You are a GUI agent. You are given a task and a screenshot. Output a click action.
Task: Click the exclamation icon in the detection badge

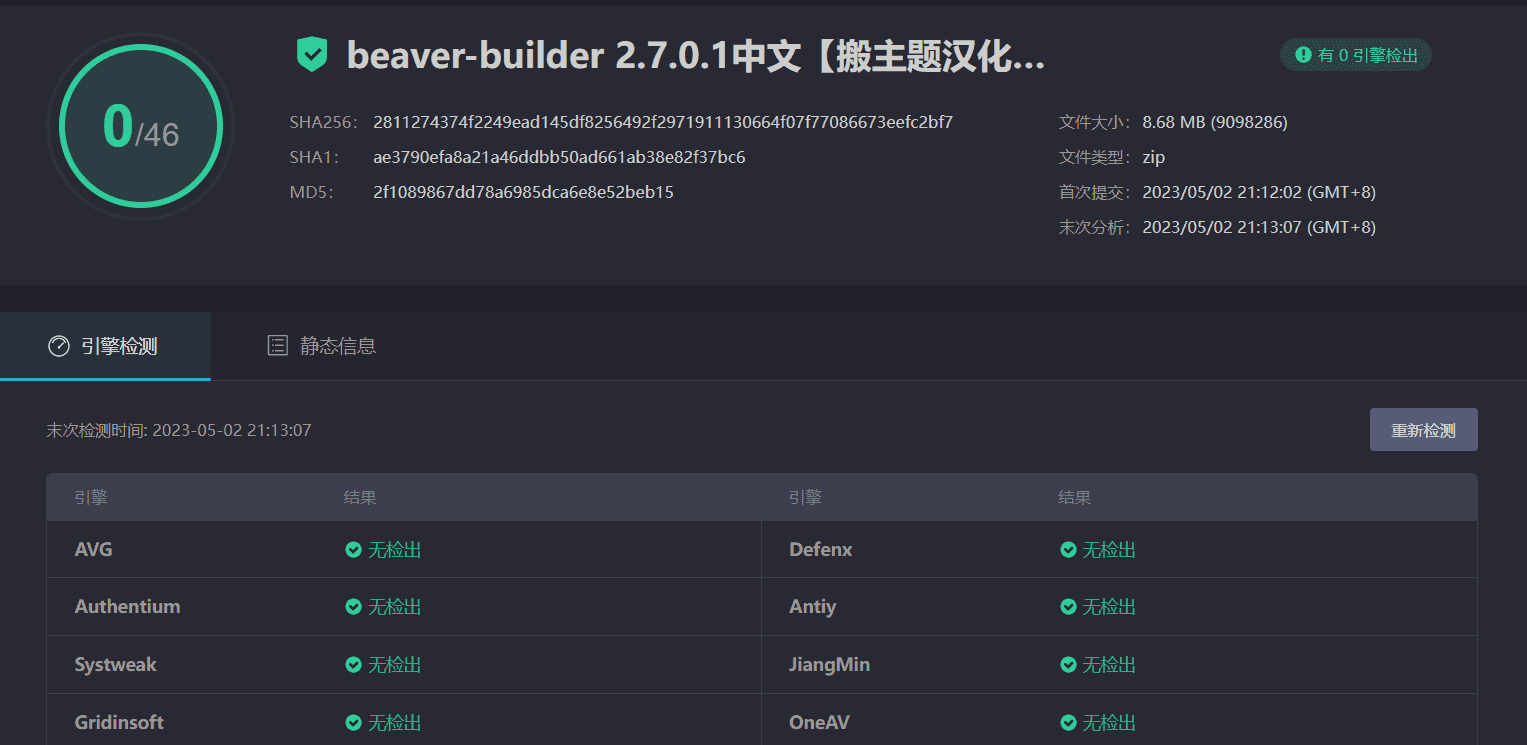pyautogui.click(x=1303, y=55)
